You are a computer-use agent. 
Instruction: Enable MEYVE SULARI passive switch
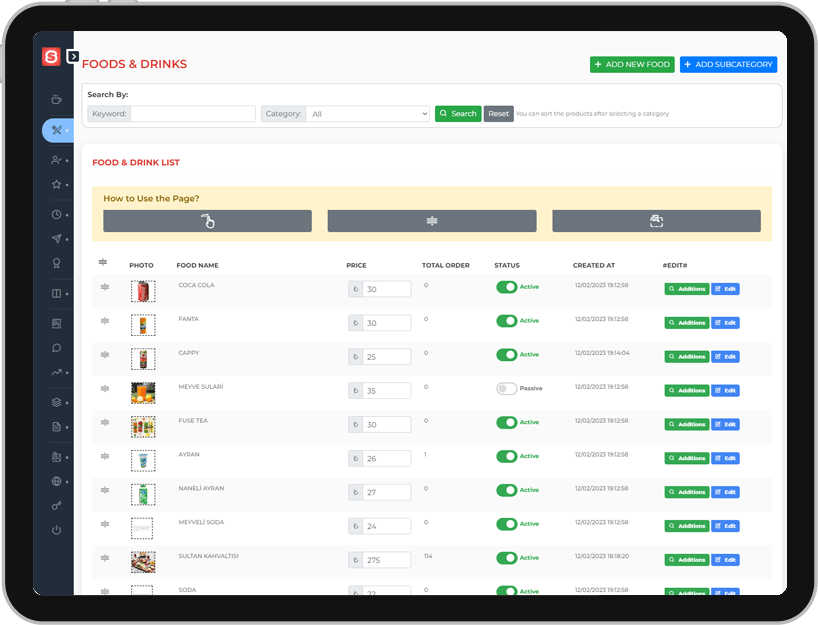click(x=507, y=389)
